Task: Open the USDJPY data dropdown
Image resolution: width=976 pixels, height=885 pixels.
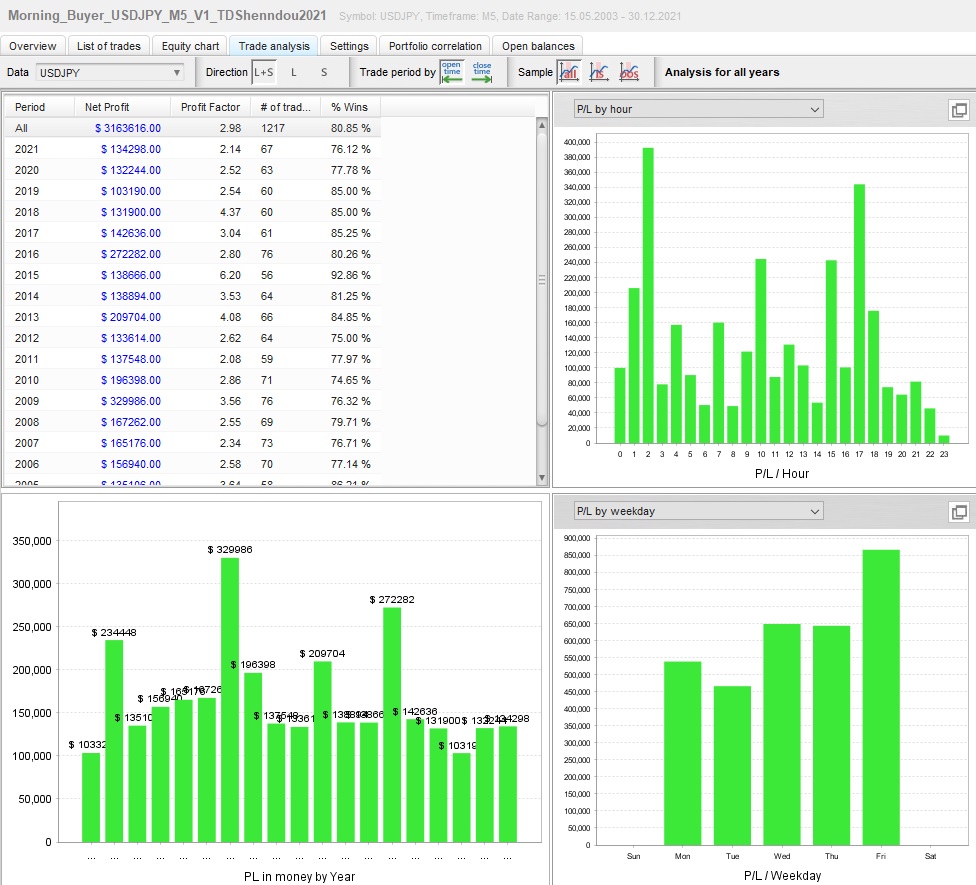Action: pos(110,72)
